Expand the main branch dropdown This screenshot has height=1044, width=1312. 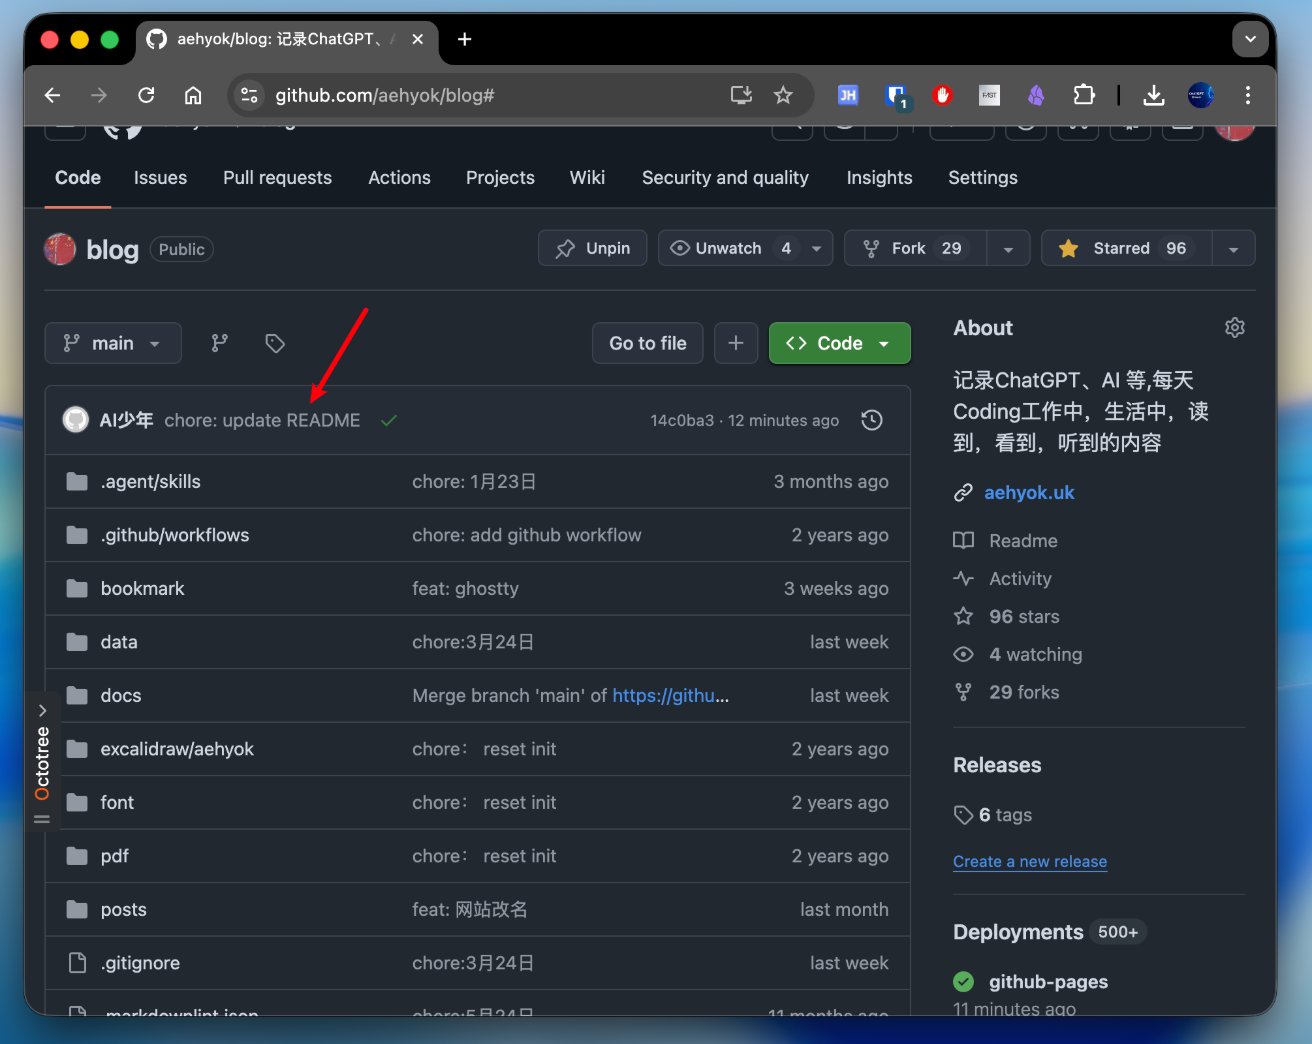113,343
